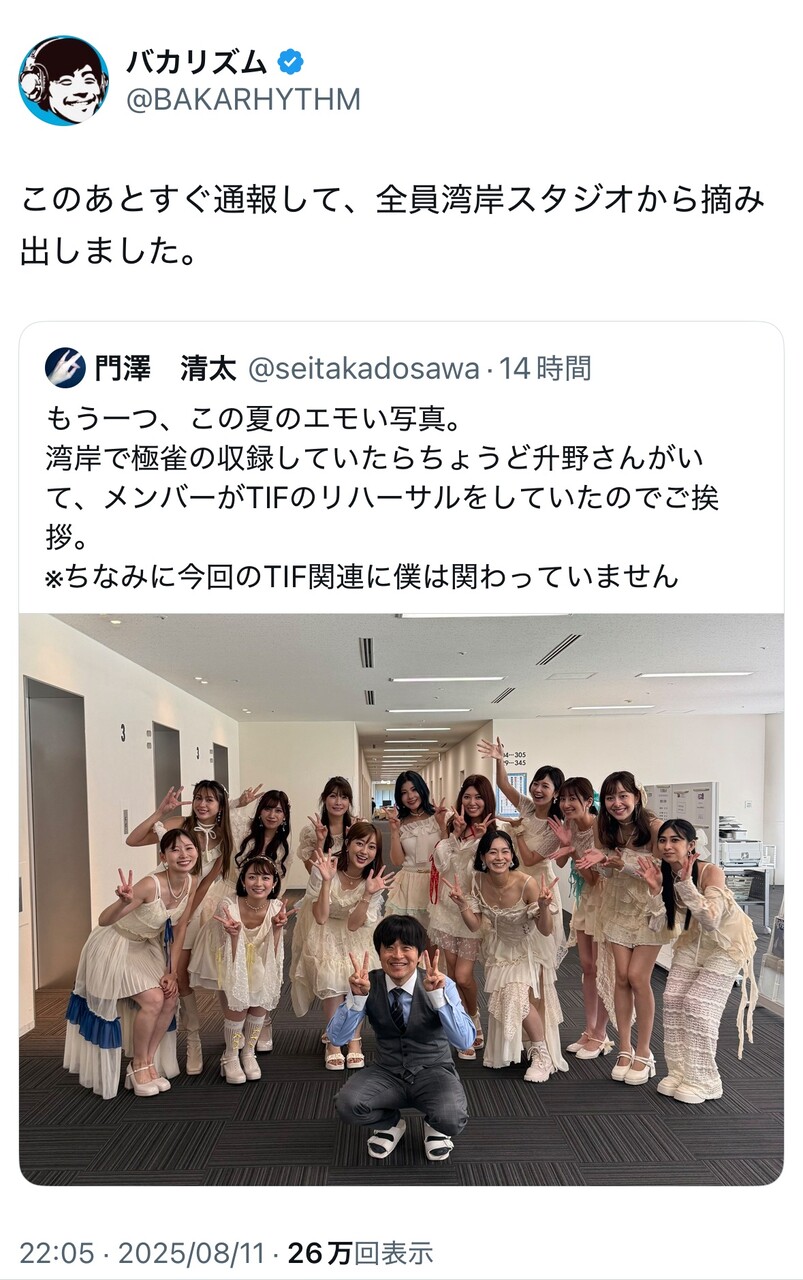
Task: Click the blue verified checkmark badge
Action: pyautogui.click(x=290, y=63)
